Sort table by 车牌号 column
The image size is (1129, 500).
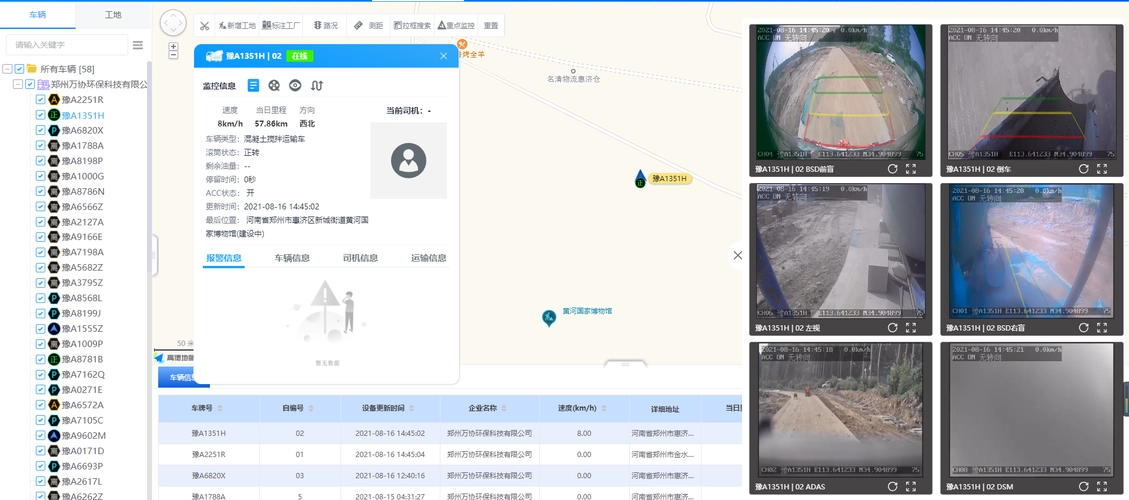pyautogui.click(x=220, y=408)
